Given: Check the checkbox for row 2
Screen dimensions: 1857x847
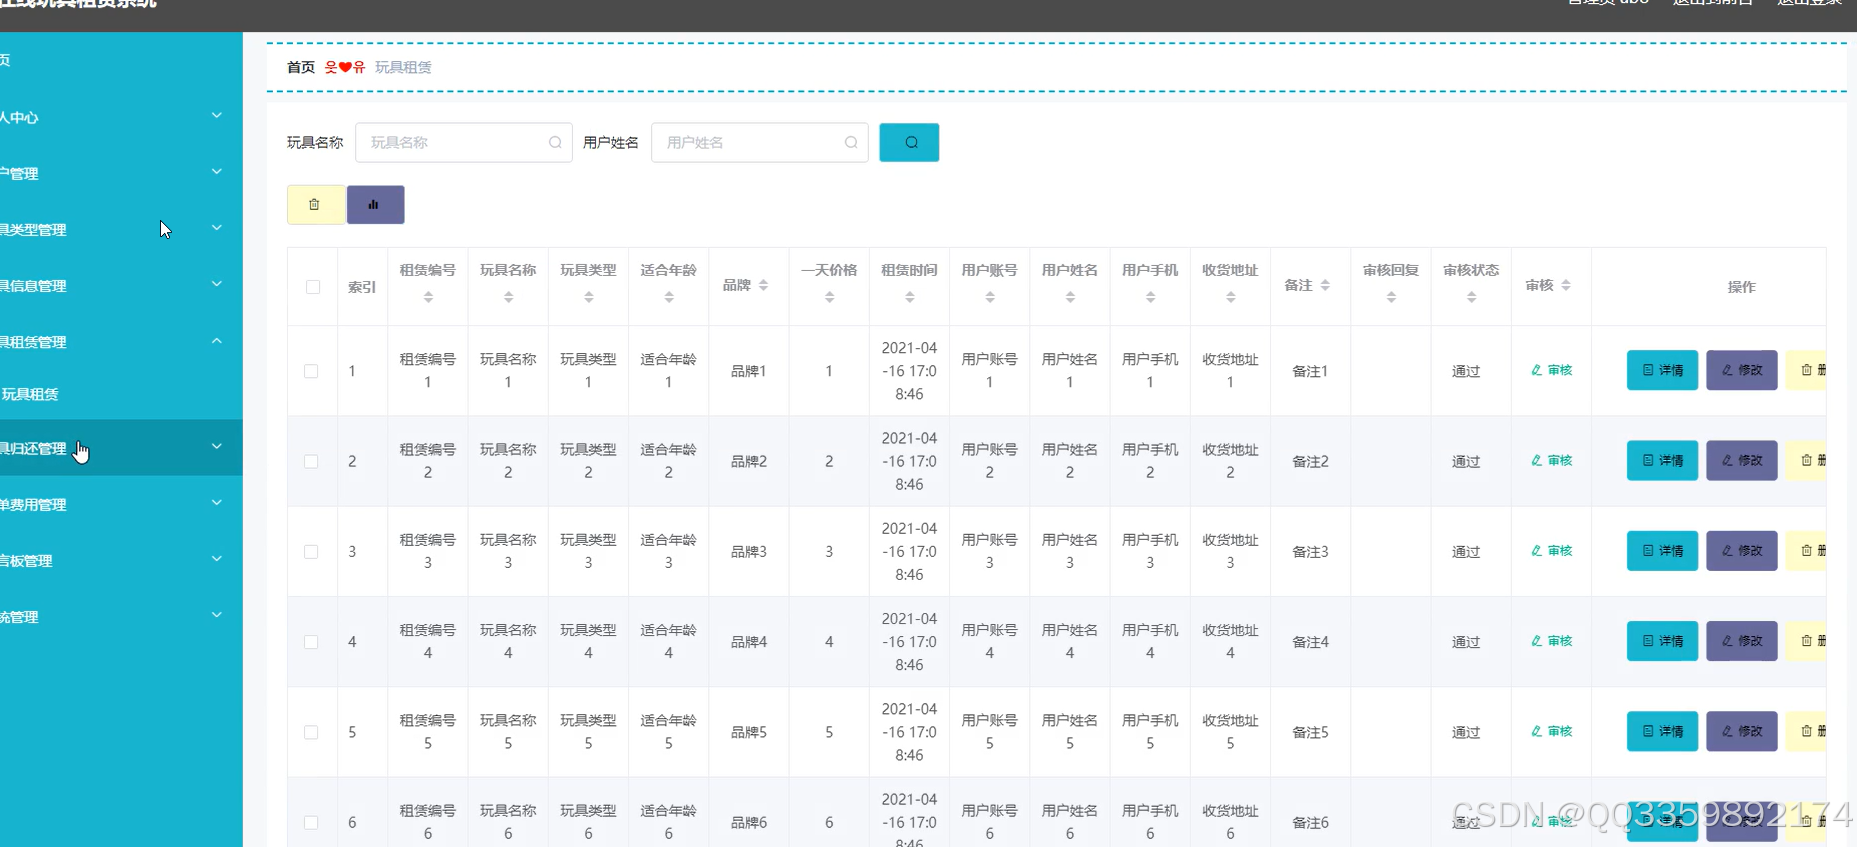Looking at the screenshot, I should pyautogui.click(x=311, y=461).
